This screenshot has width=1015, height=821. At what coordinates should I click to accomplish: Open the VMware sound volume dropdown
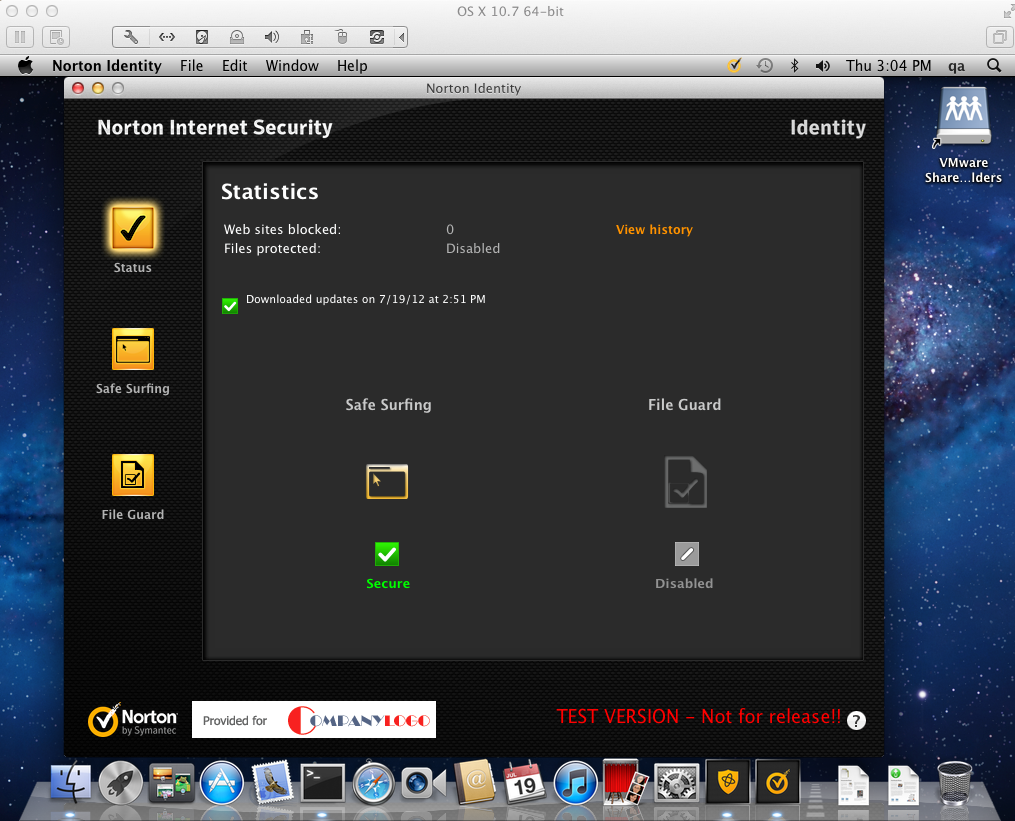(271, 38)
